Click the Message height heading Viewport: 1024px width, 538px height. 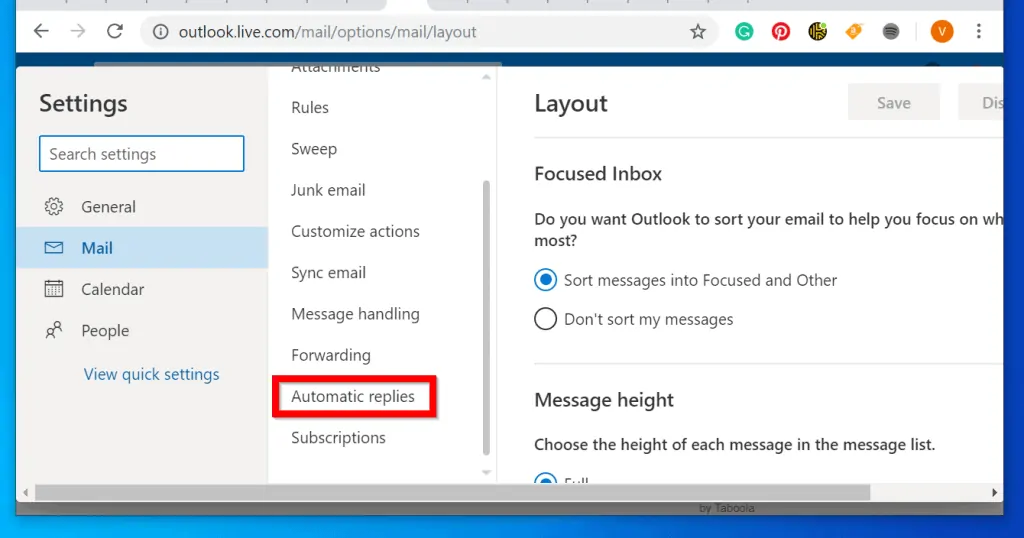pos(603,400)
